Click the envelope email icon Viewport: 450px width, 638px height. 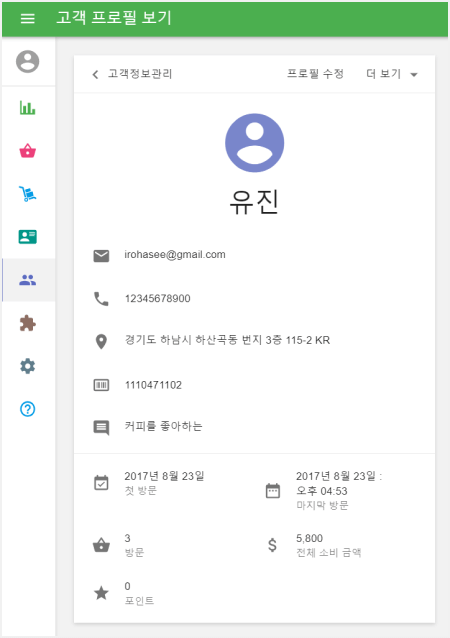[x=101, y=256]
